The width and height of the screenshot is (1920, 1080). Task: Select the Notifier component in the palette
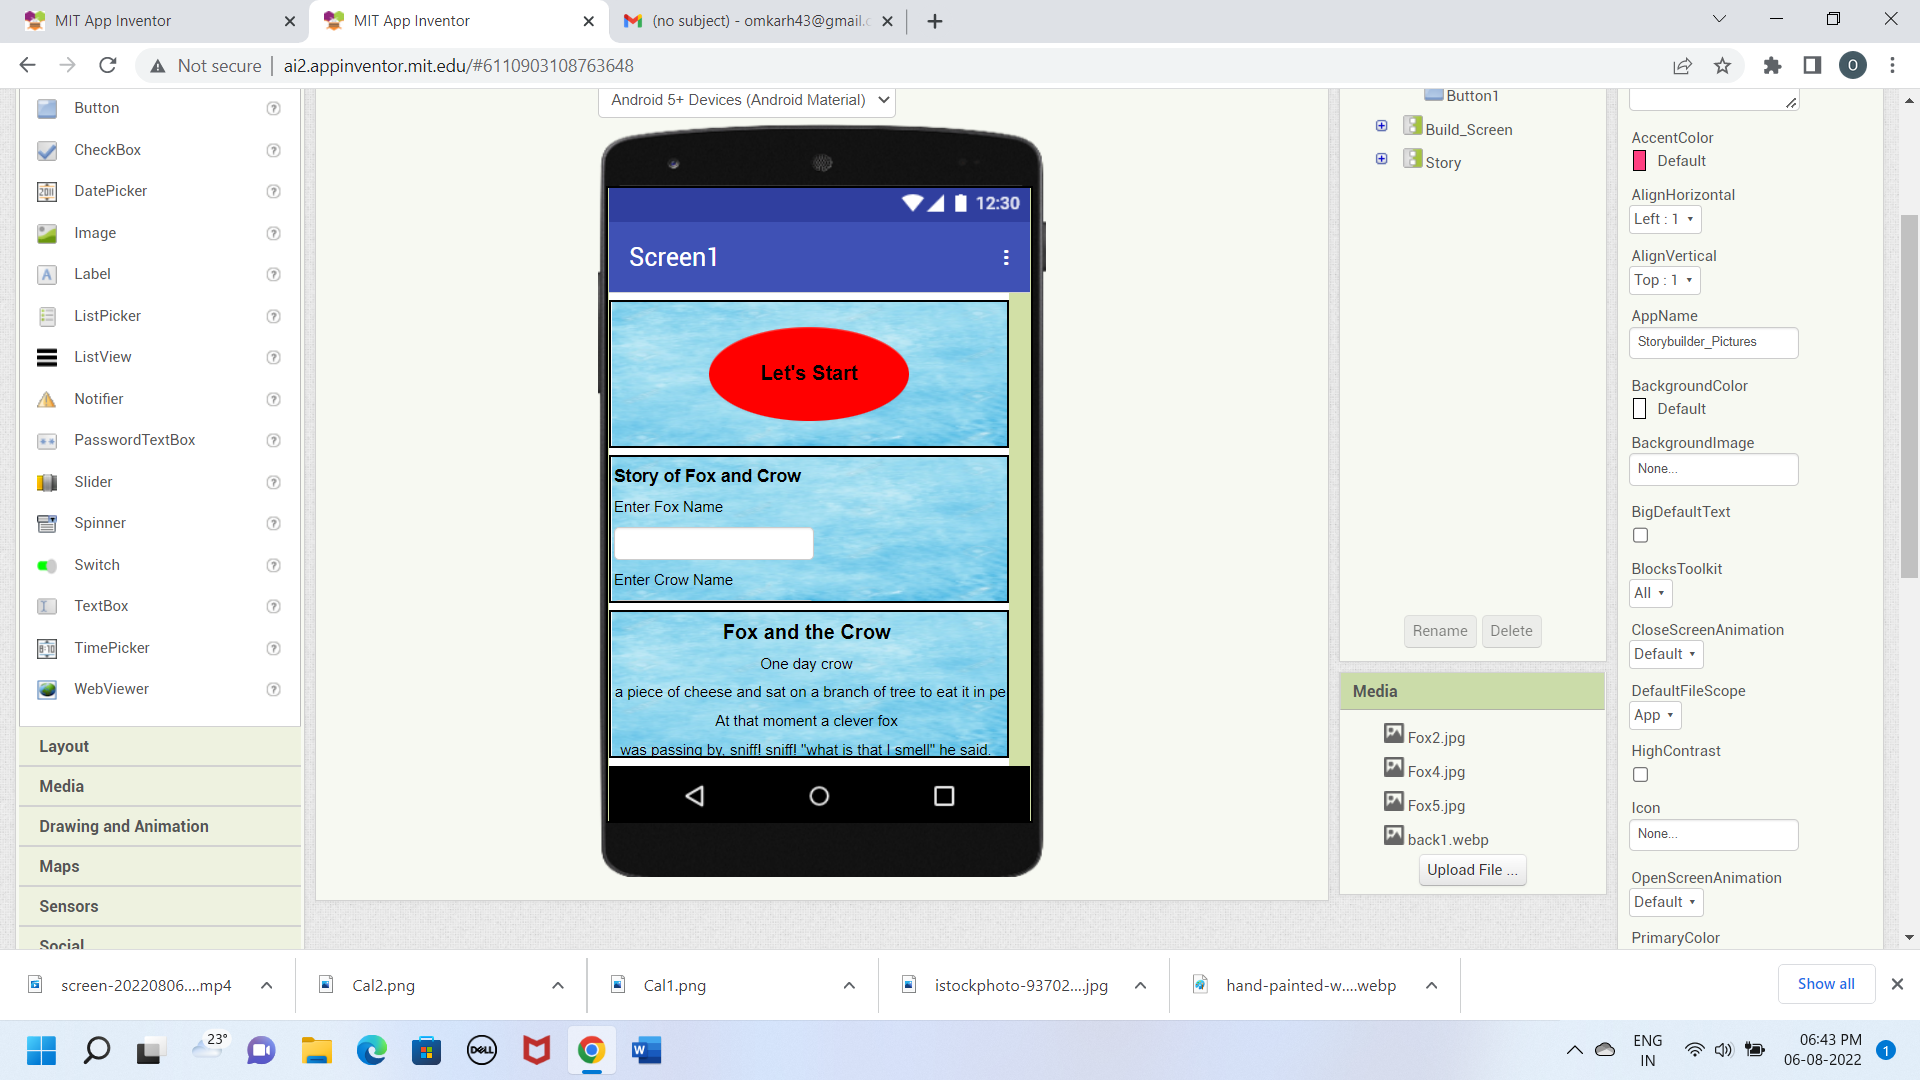[x=98, y=398]
